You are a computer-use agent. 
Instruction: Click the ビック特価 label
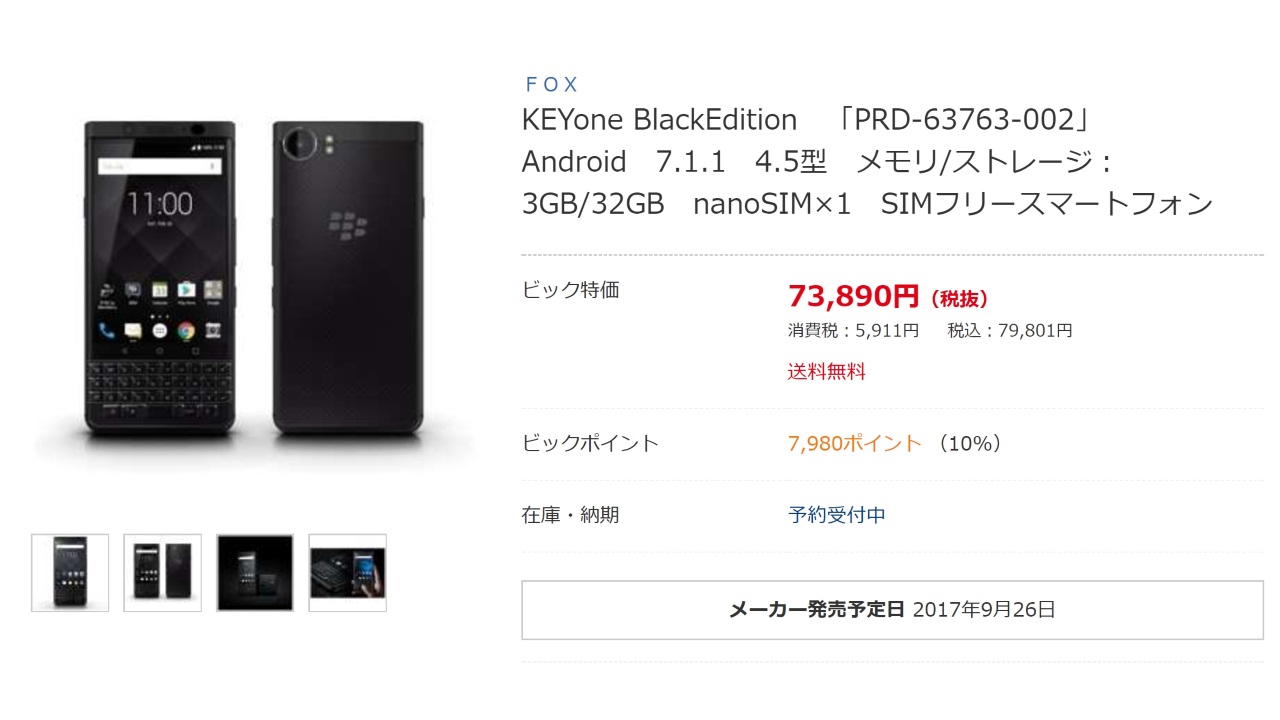tap(571, 290)
